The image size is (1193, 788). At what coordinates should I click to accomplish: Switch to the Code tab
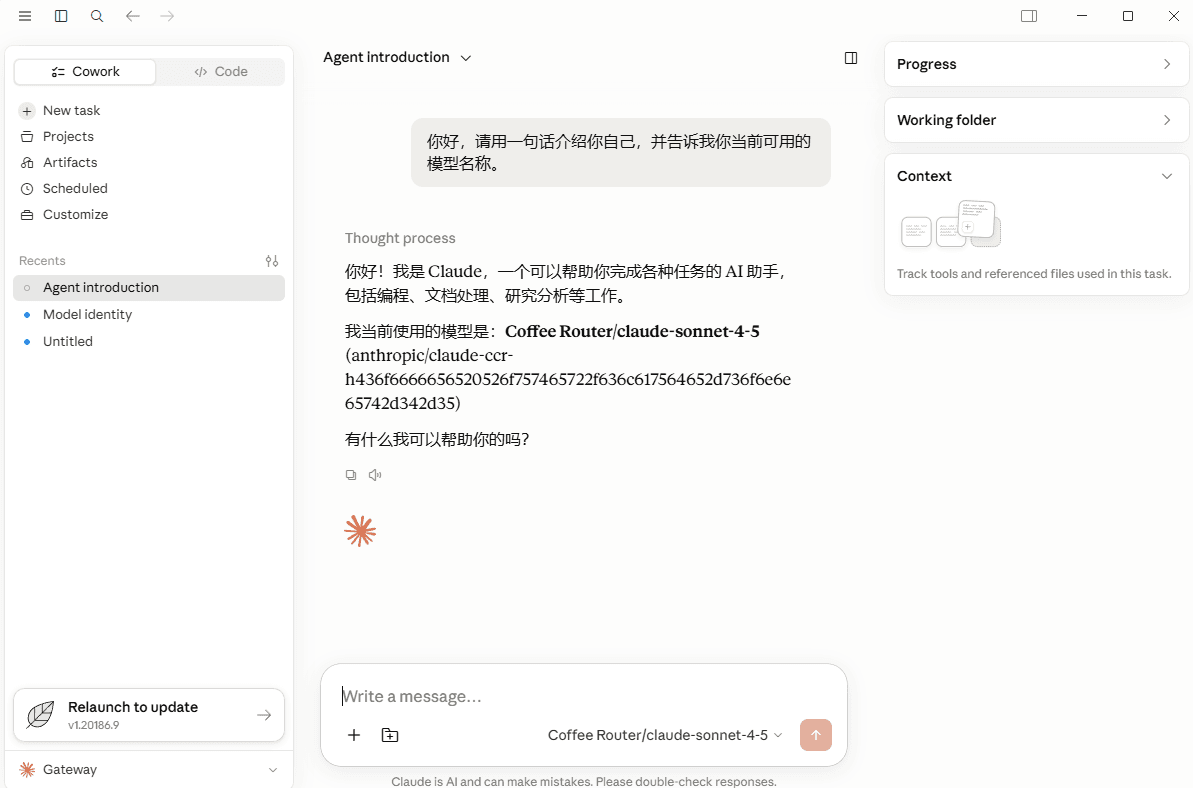point(221,71)
